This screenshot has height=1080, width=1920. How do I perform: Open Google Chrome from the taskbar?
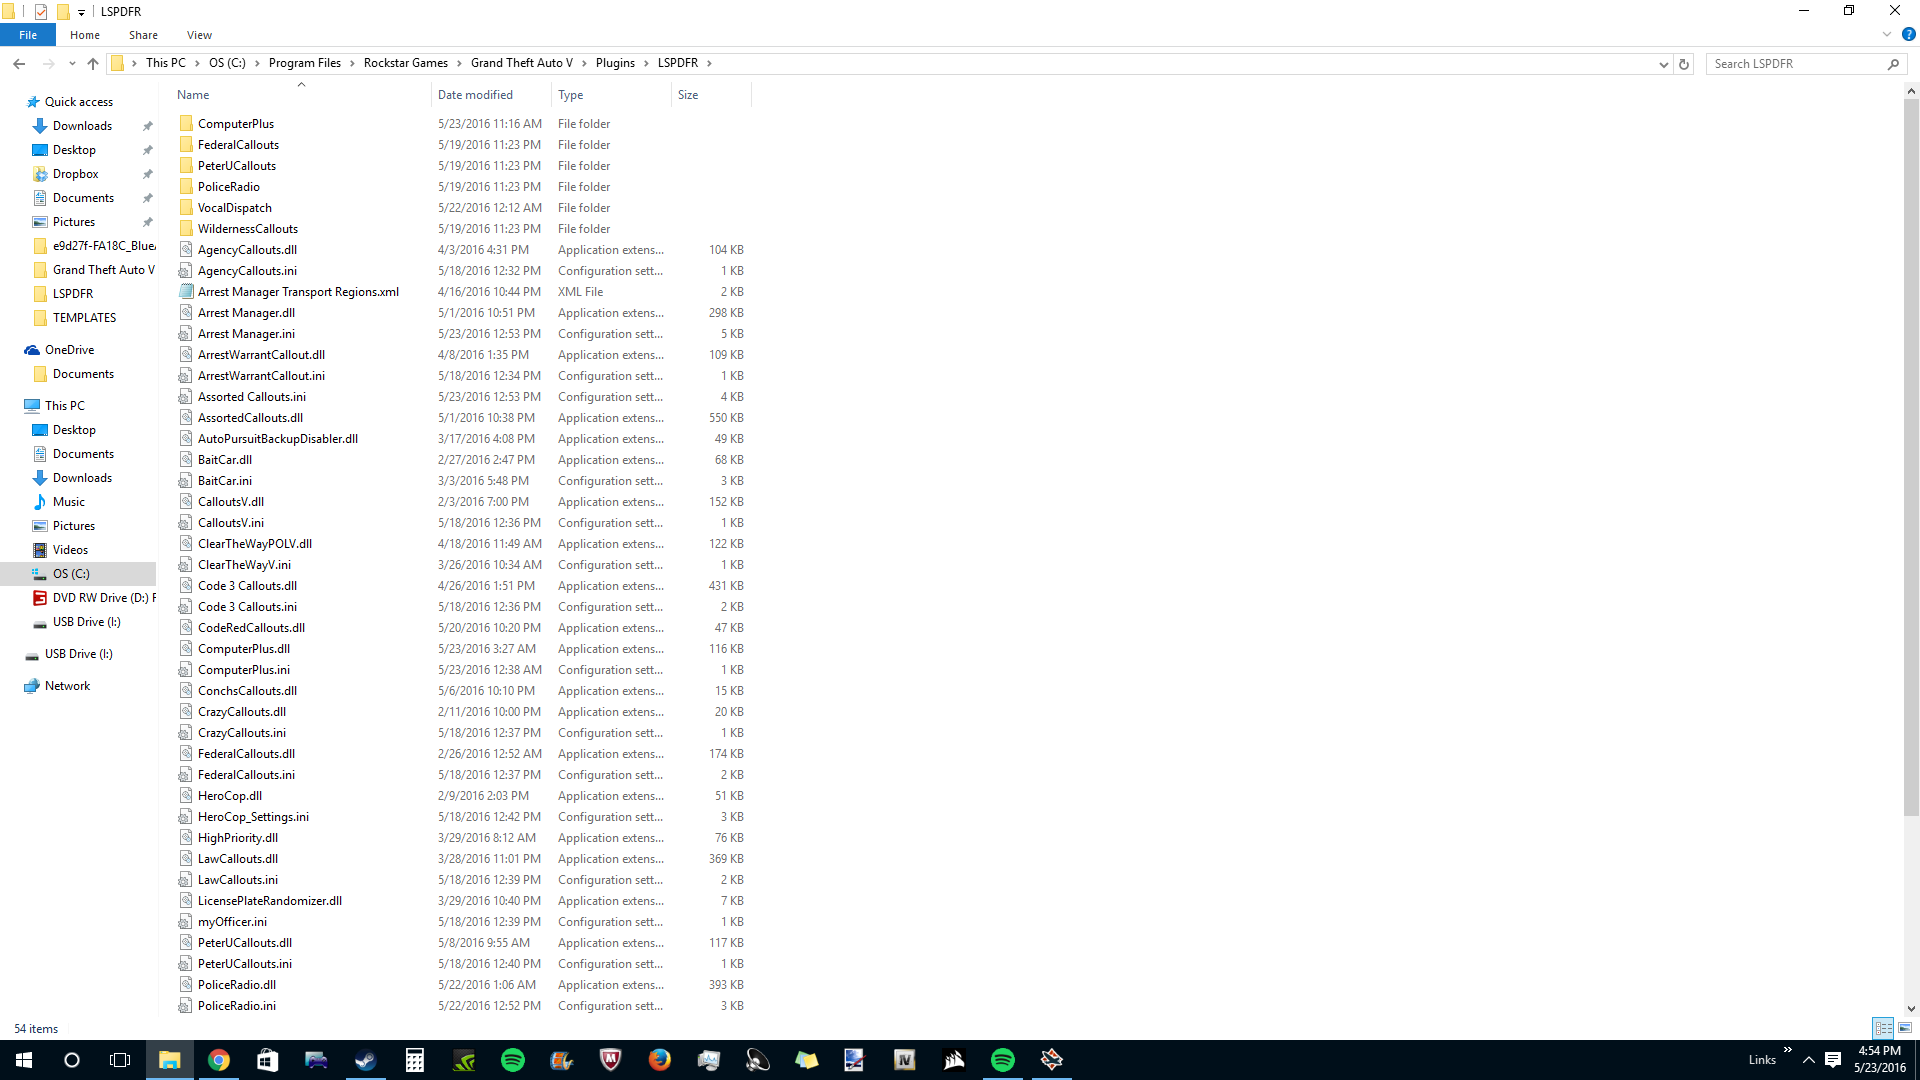(x=218, y=1060)
